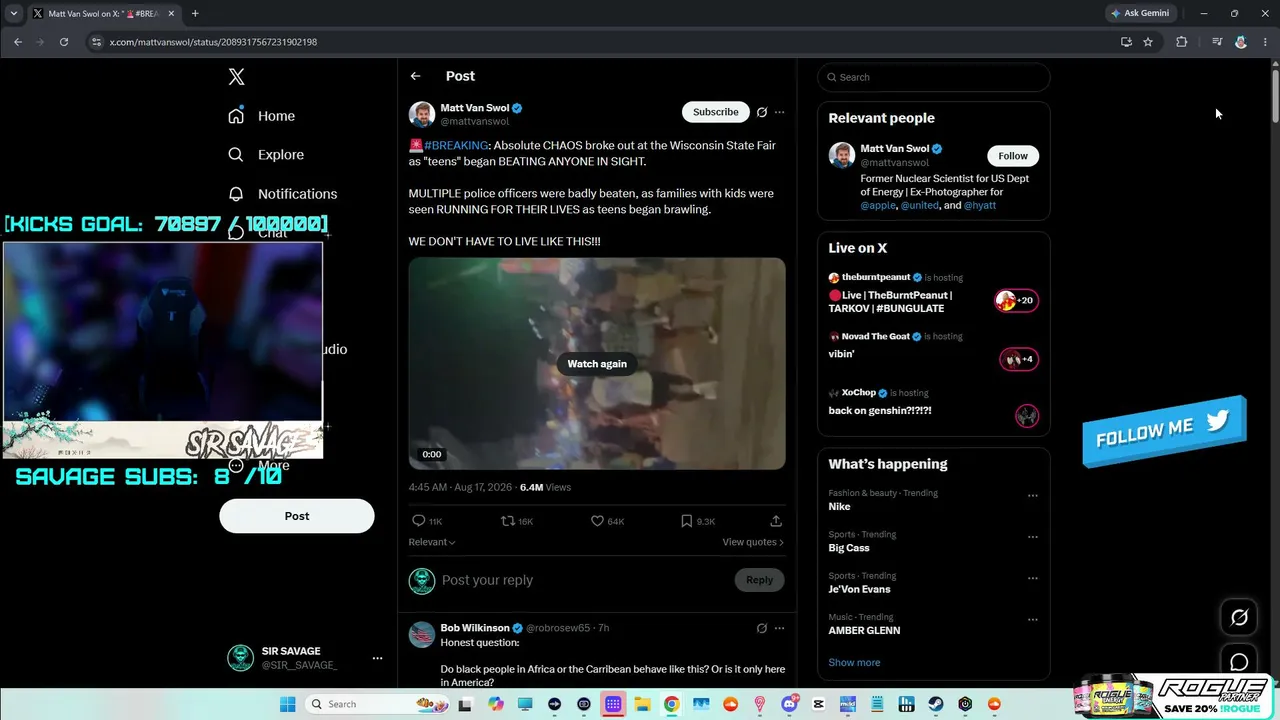Open View quotes link
Image resolution: width=1280 pixels, height=720 pixels.
753,542
